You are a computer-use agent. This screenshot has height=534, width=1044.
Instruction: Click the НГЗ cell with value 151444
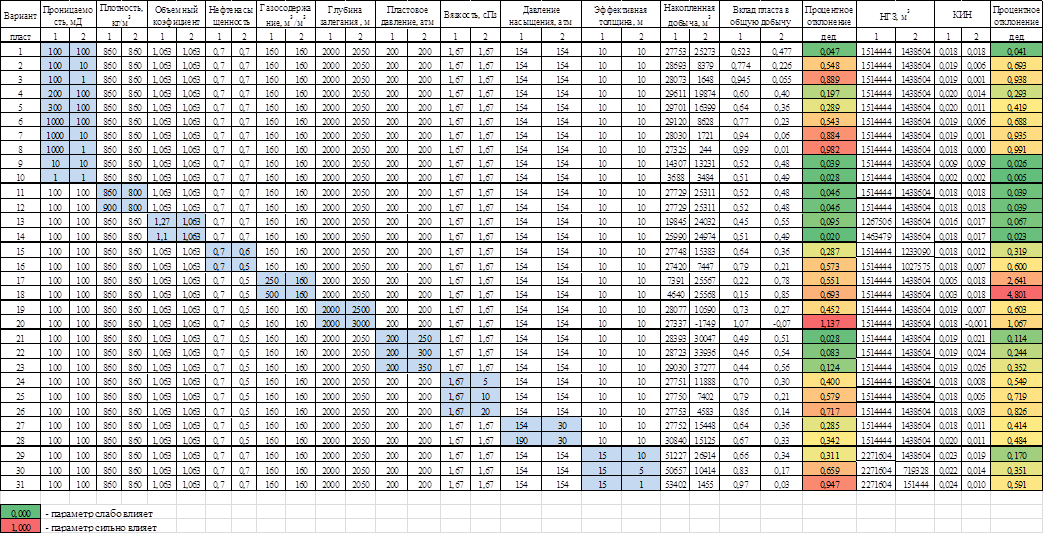click(x=914, y=483)
